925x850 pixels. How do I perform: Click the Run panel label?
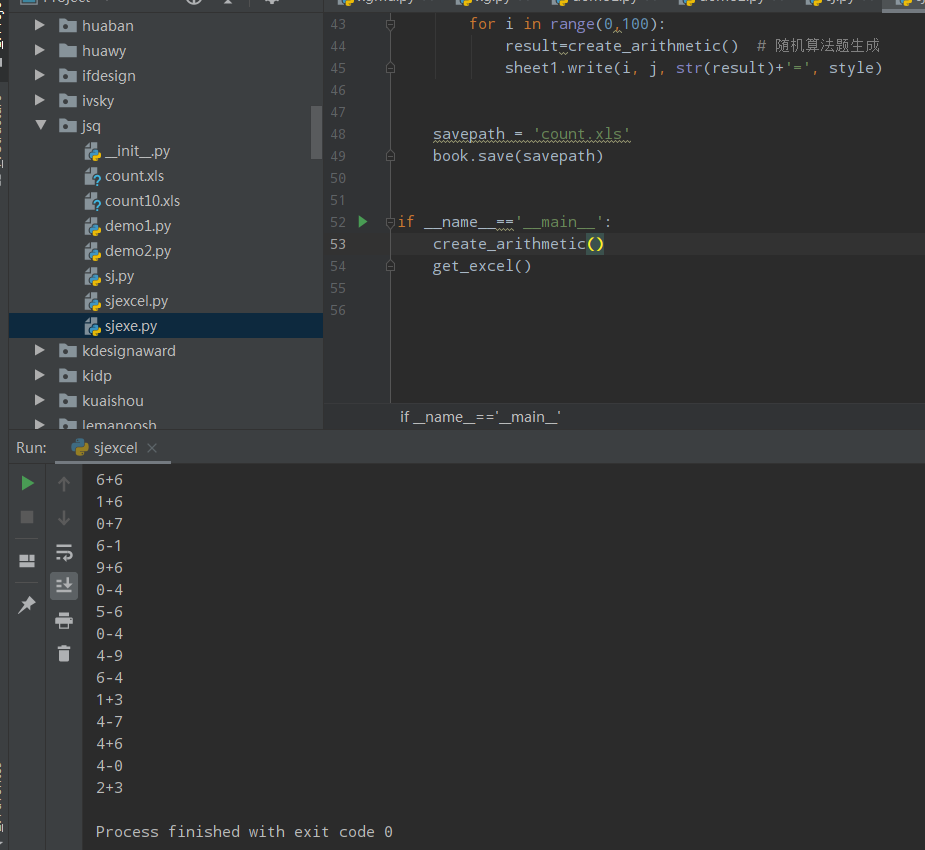(31, 448)
